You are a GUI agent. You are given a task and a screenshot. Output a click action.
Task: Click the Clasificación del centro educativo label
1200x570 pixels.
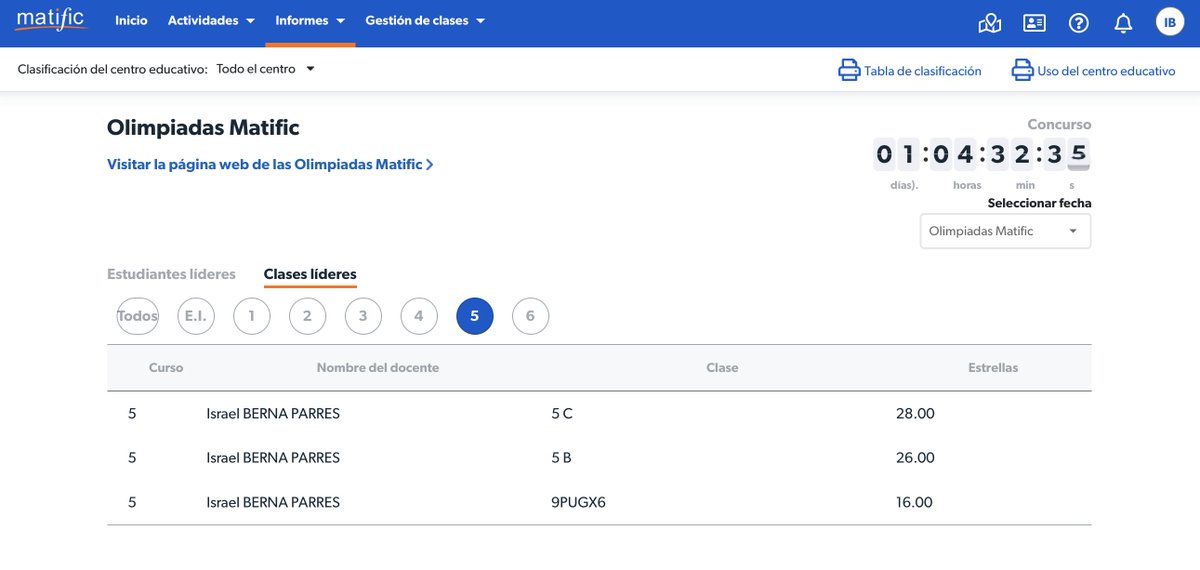point(112,69)
